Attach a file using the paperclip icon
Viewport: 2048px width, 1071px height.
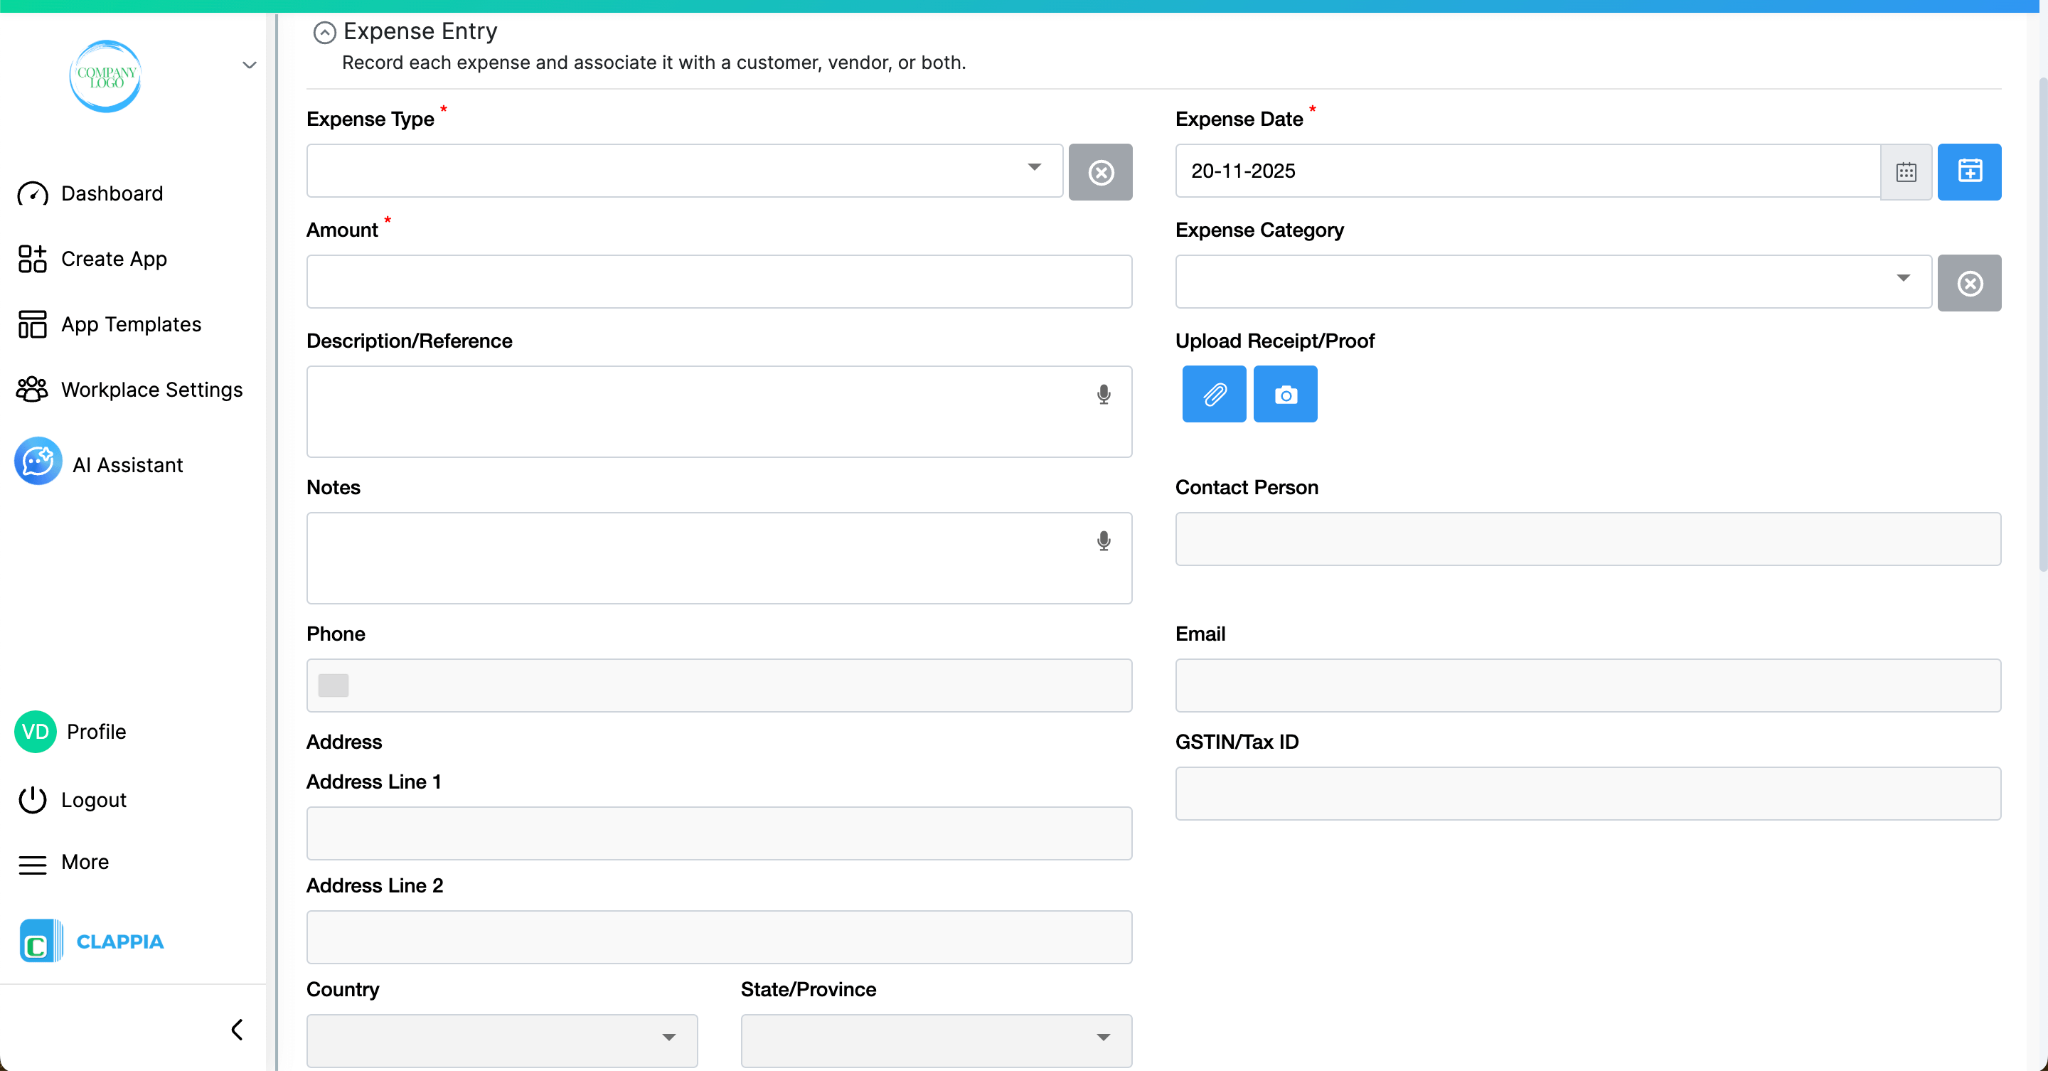1213,394
